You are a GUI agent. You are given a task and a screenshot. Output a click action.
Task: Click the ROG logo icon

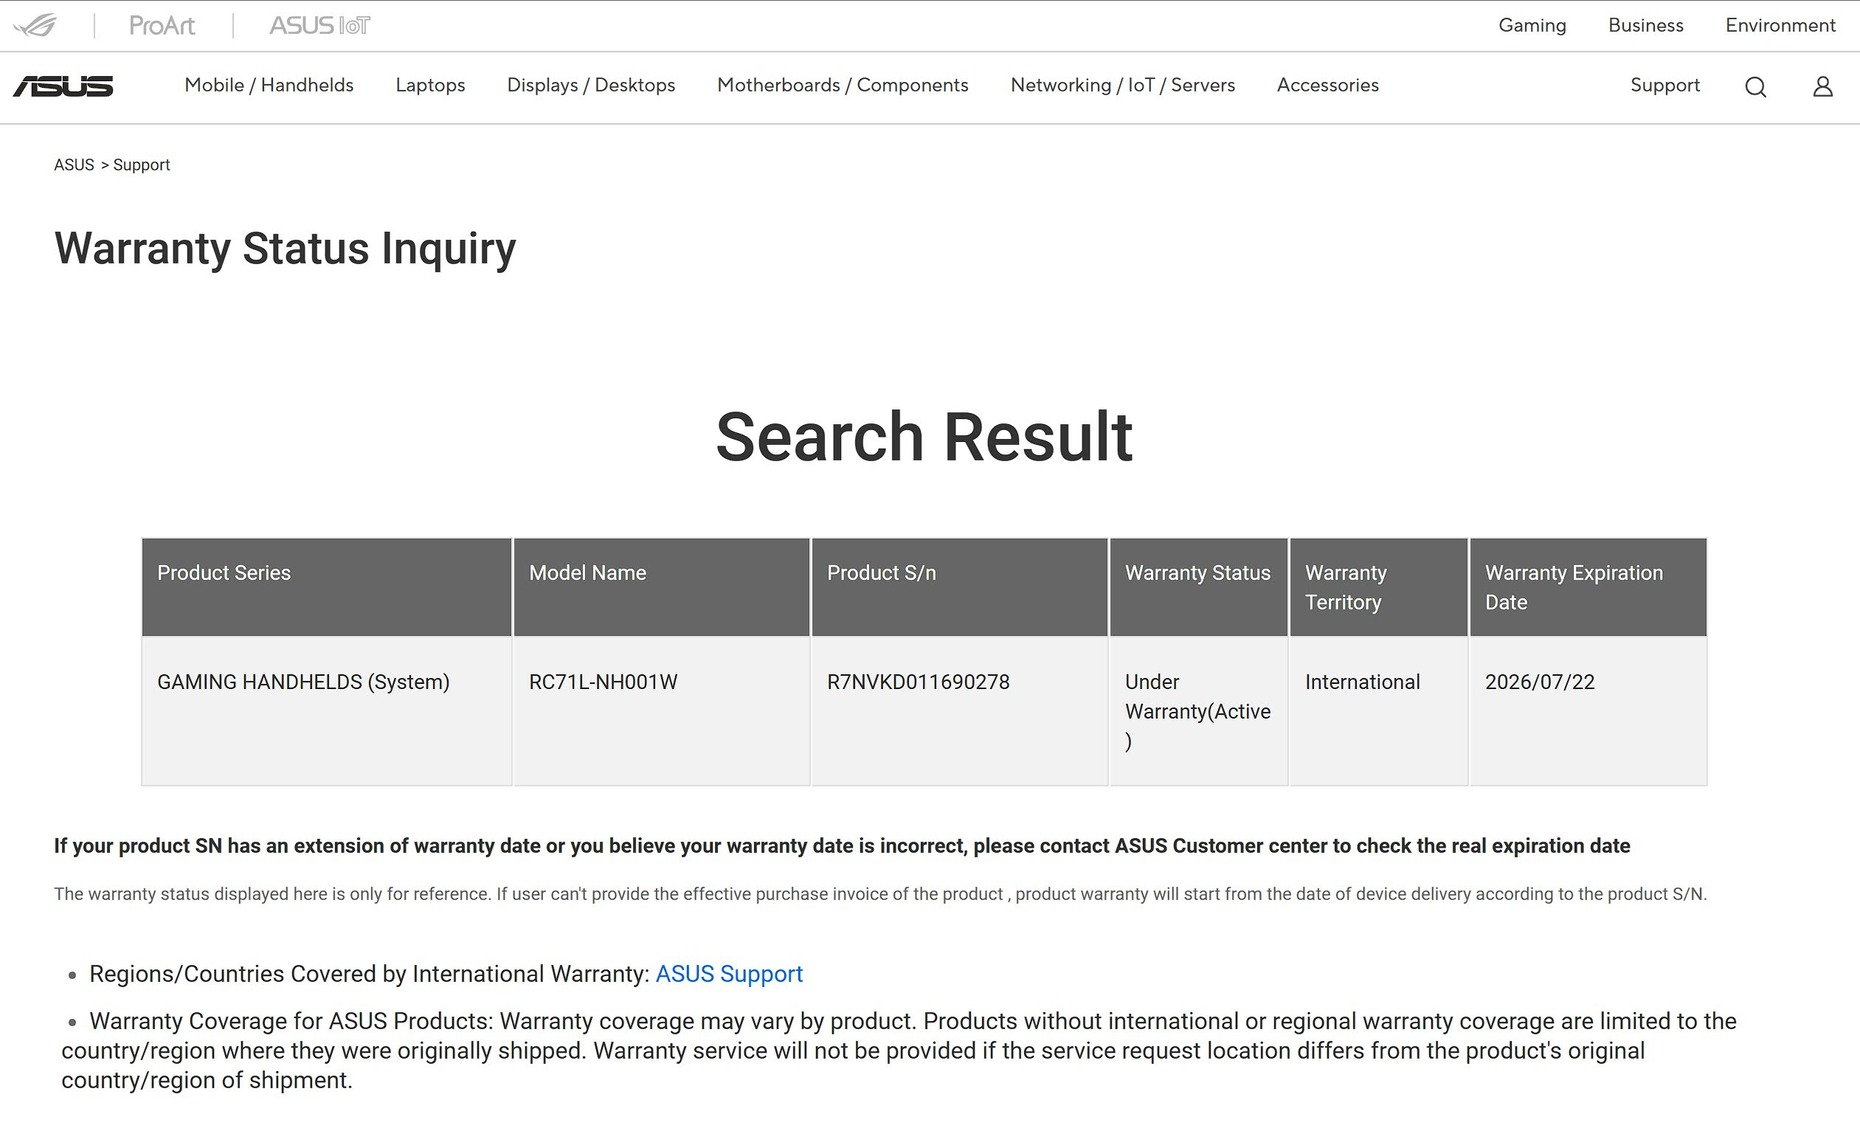(36, 25)
